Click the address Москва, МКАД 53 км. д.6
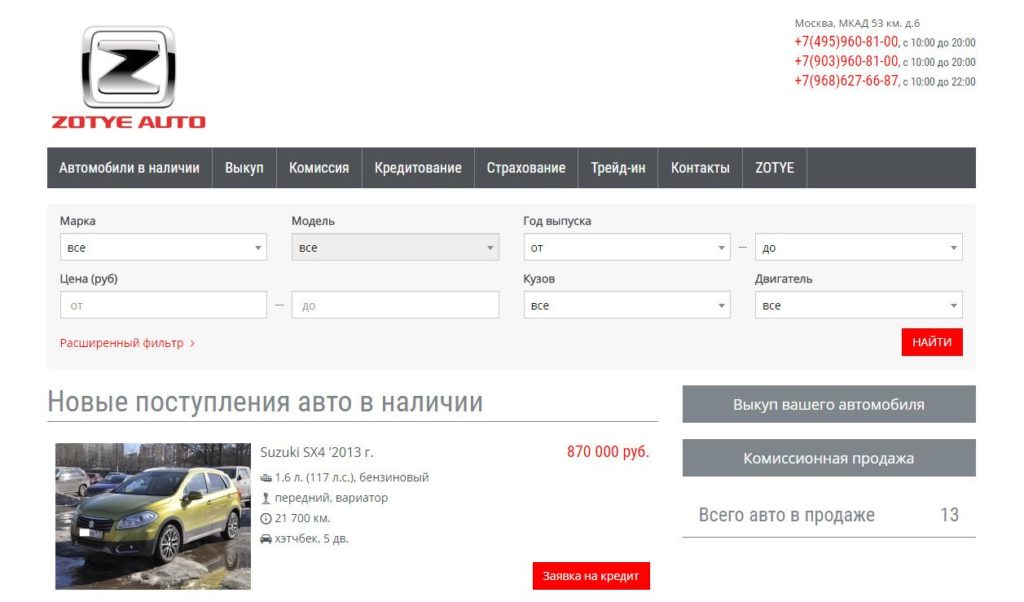 [x=857, y=23]
